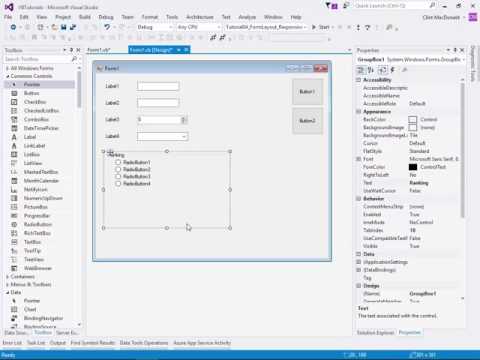Collapse the Behavior property category

(x=359, y=199)
